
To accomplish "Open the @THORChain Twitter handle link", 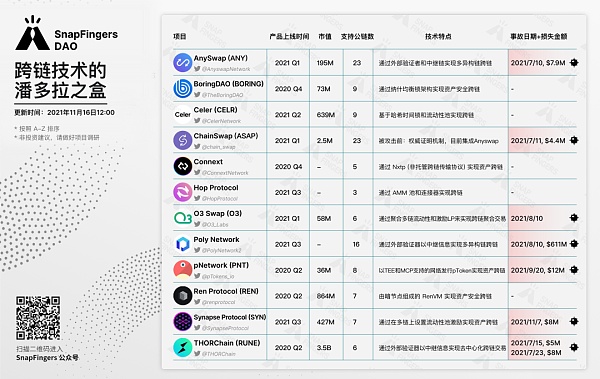I will 215,354.
